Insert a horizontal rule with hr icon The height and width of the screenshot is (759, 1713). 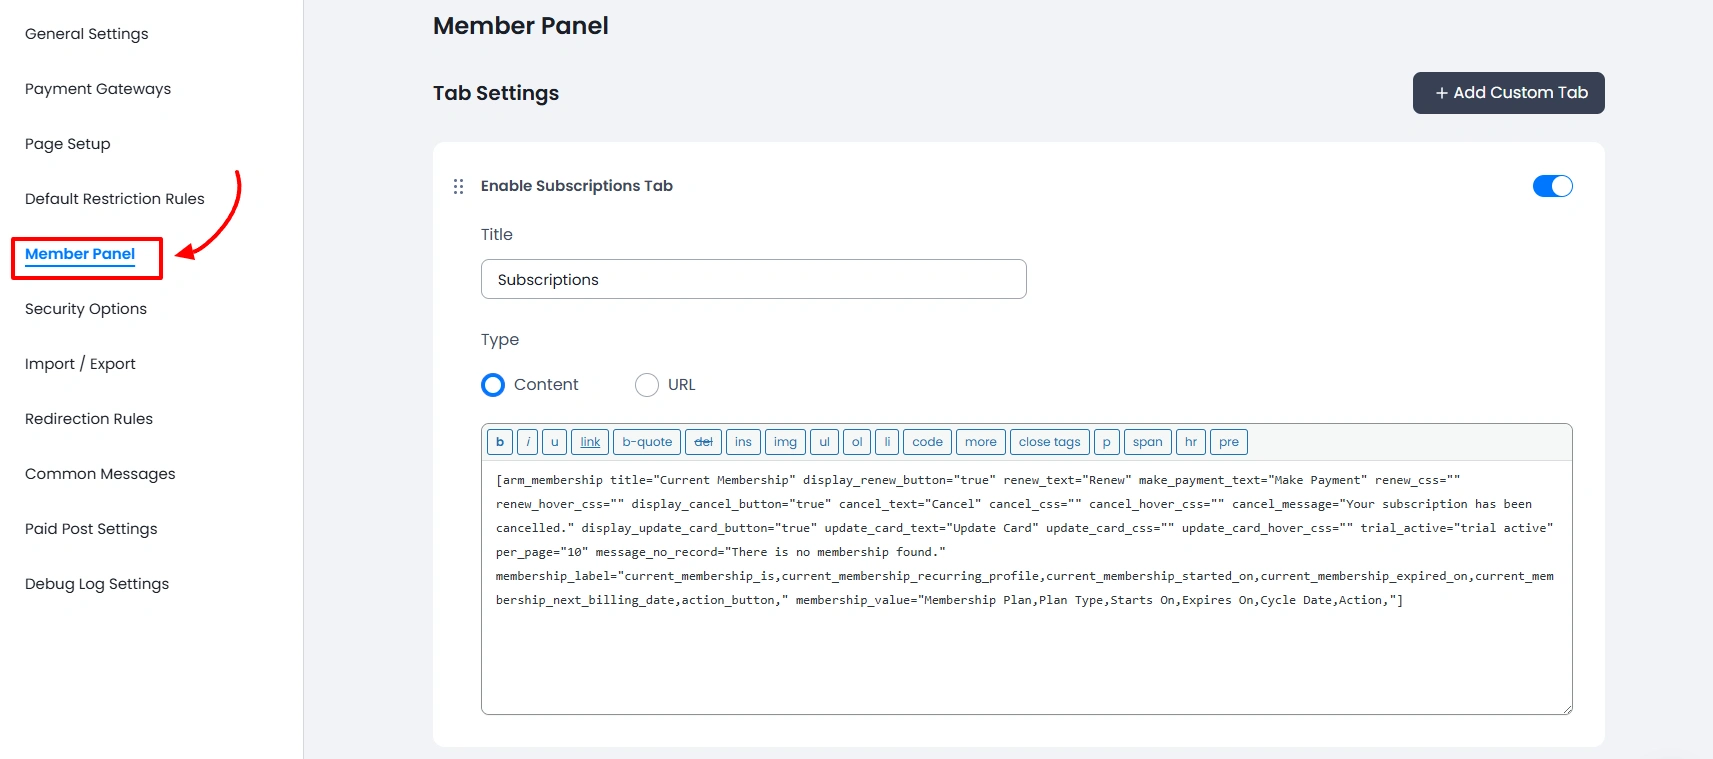[x=1190, y=441]
